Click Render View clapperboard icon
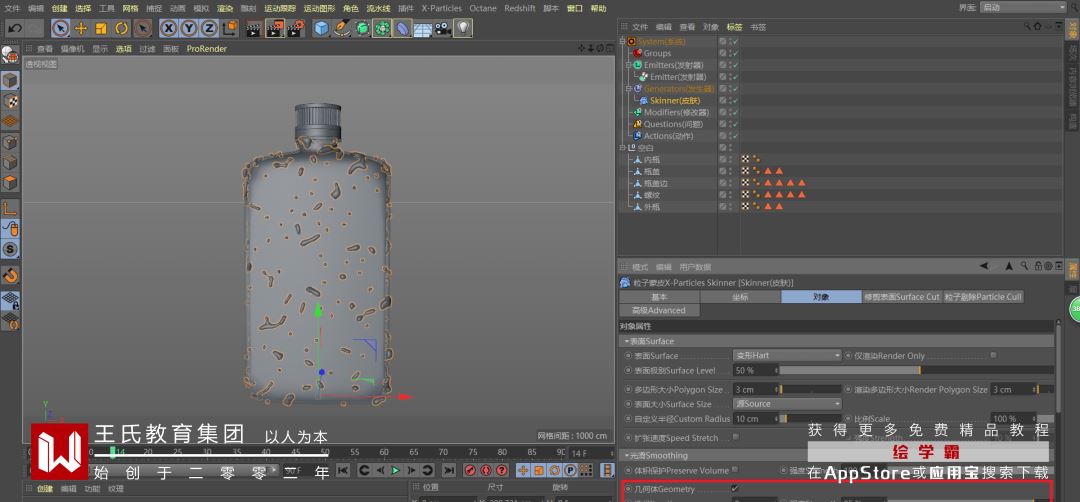Screen dimensions: 1080x502 click(x=254, y=28)
